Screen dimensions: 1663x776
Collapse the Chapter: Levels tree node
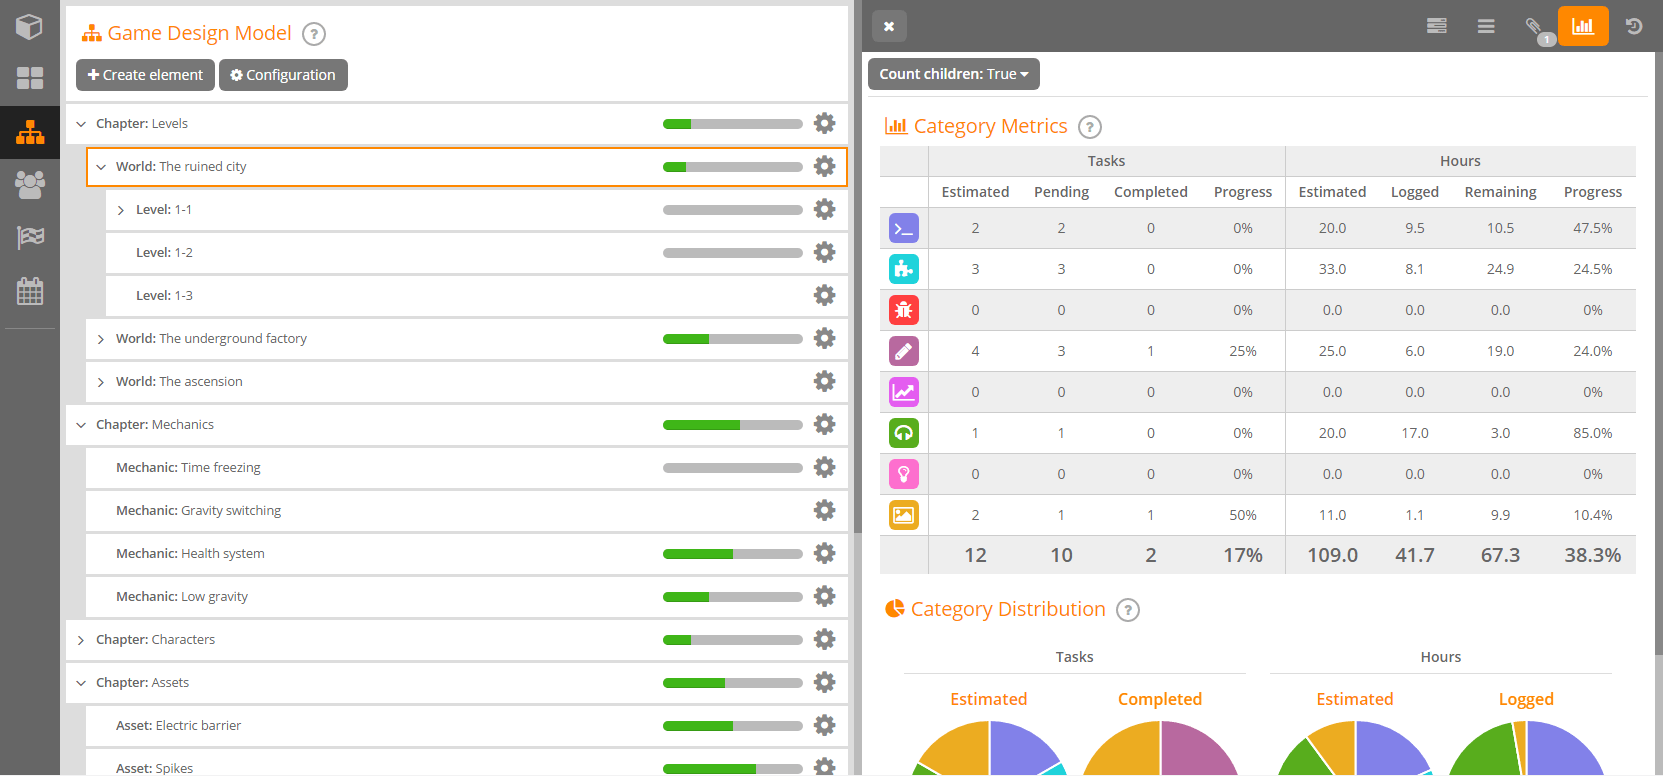pyautogui.click(x=81, y=124)
